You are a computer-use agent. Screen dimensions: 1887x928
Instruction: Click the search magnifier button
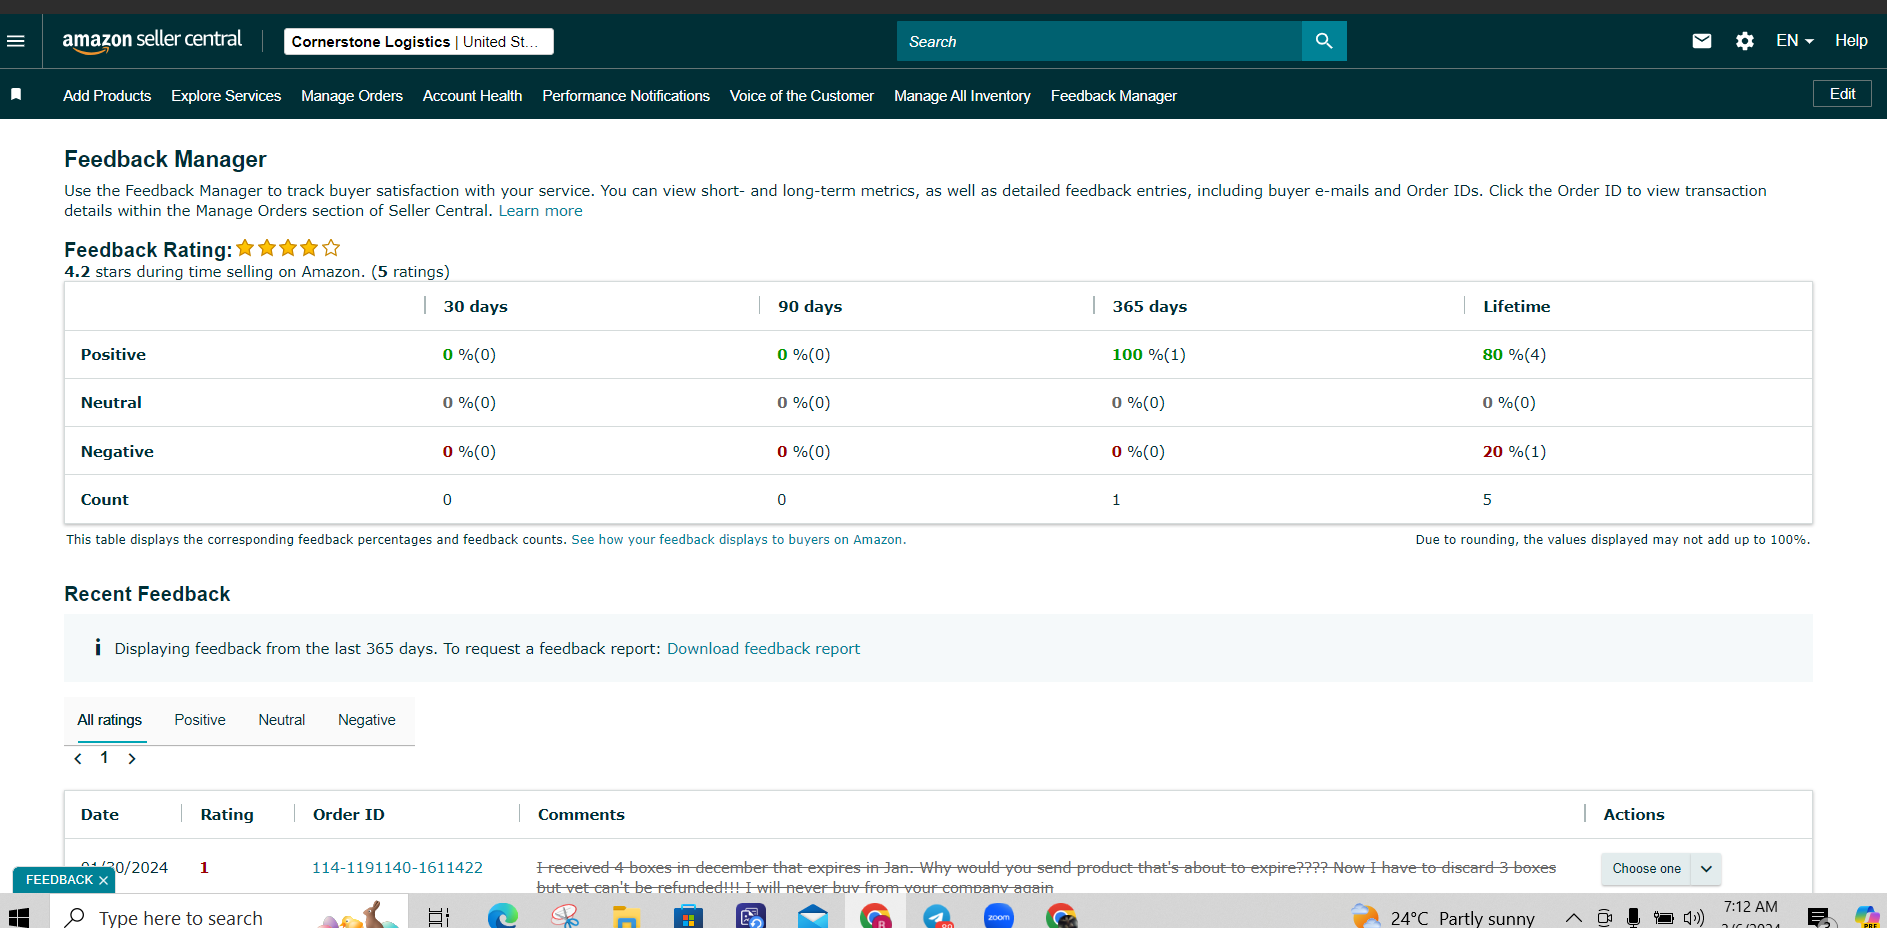click(x=1324, y=41)
